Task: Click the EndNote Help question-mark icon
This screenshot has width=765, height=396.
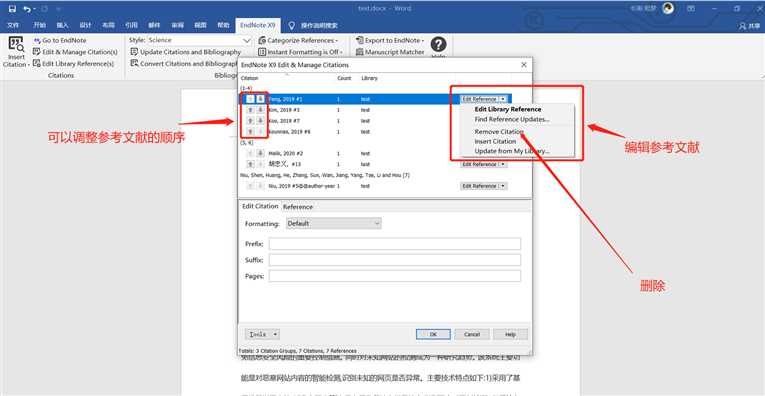Action: coord(438,45)
